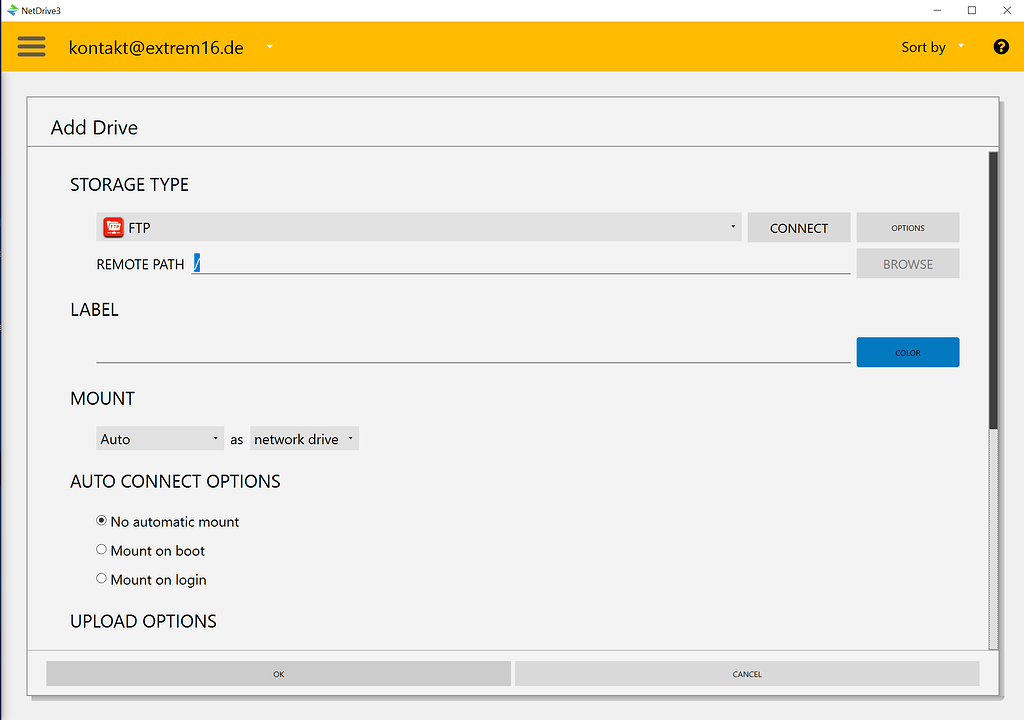
Task: Open the label COLOR picker
Action: pos(907,352)
